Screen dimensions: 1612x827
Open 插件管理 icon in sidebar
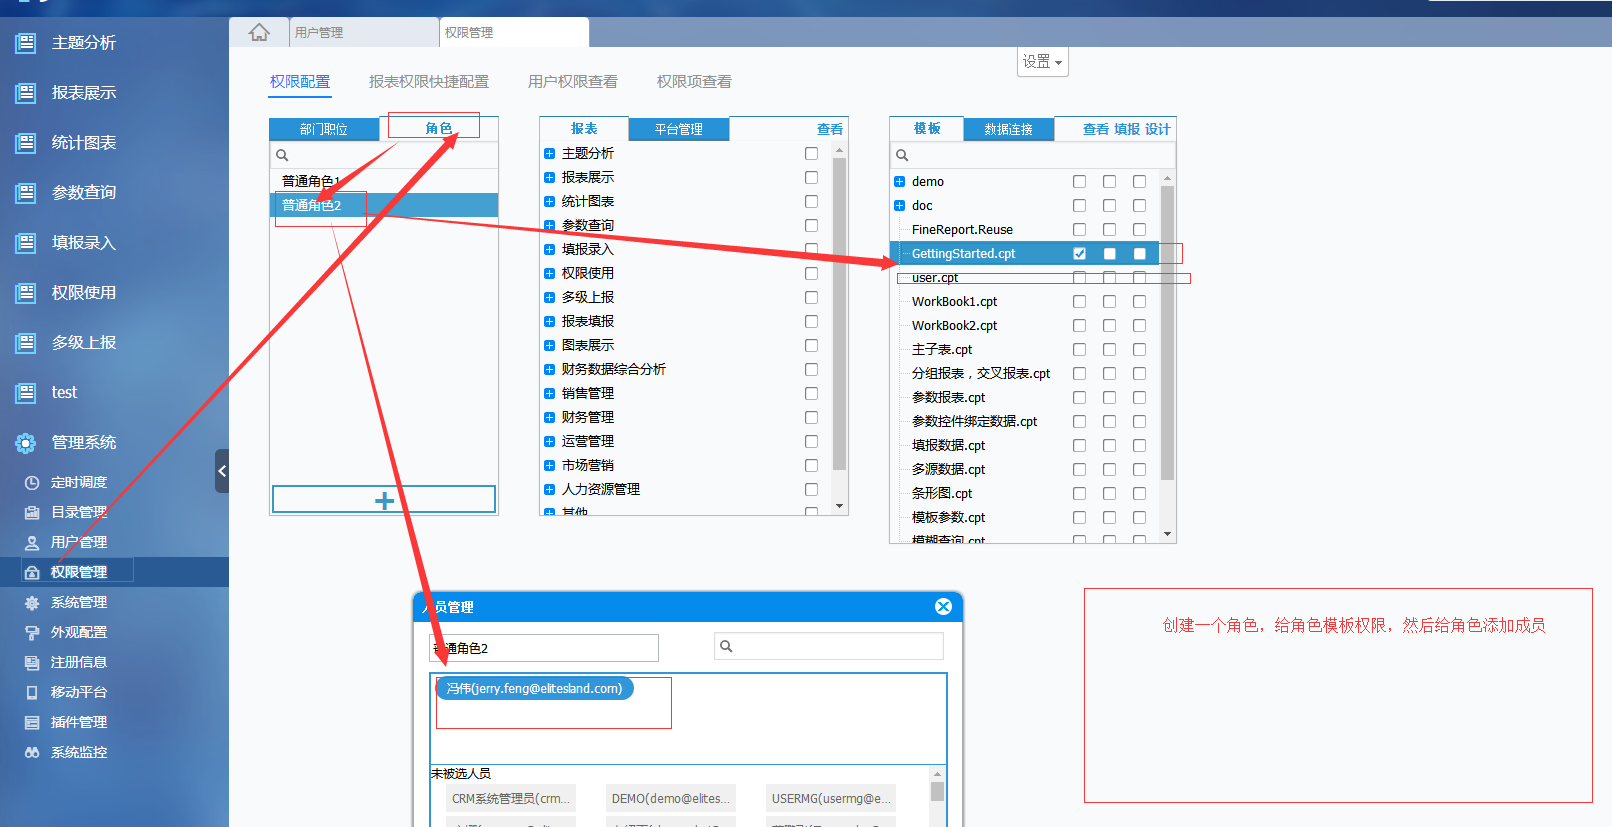coord(32,723)
